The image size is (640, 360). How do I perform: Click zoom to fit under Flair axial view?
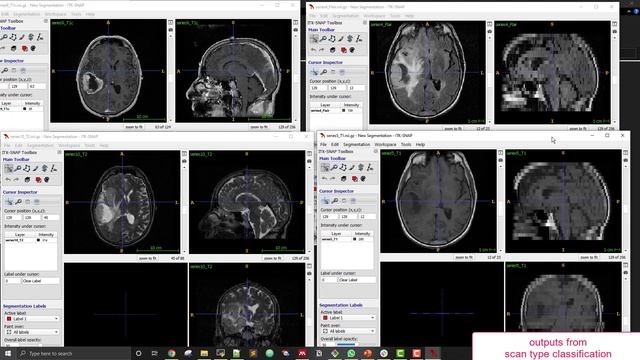coord(453,129)
